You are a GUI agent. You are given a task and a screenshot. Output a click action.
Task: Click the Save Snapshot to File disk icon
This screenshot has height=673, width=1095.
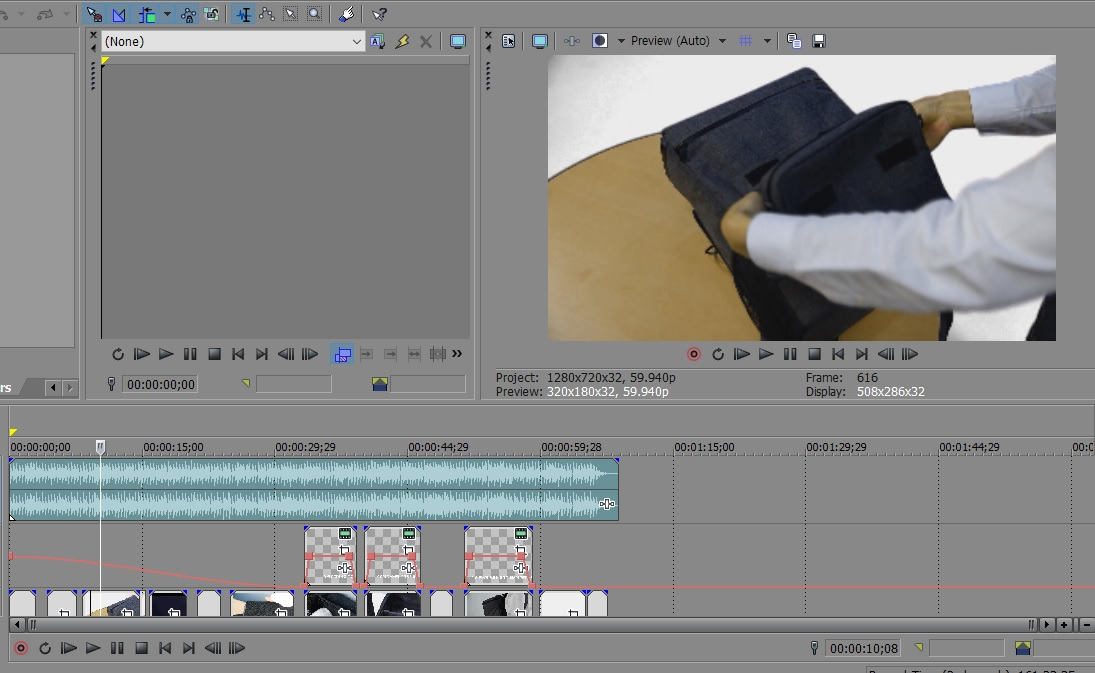click(819, 41)
